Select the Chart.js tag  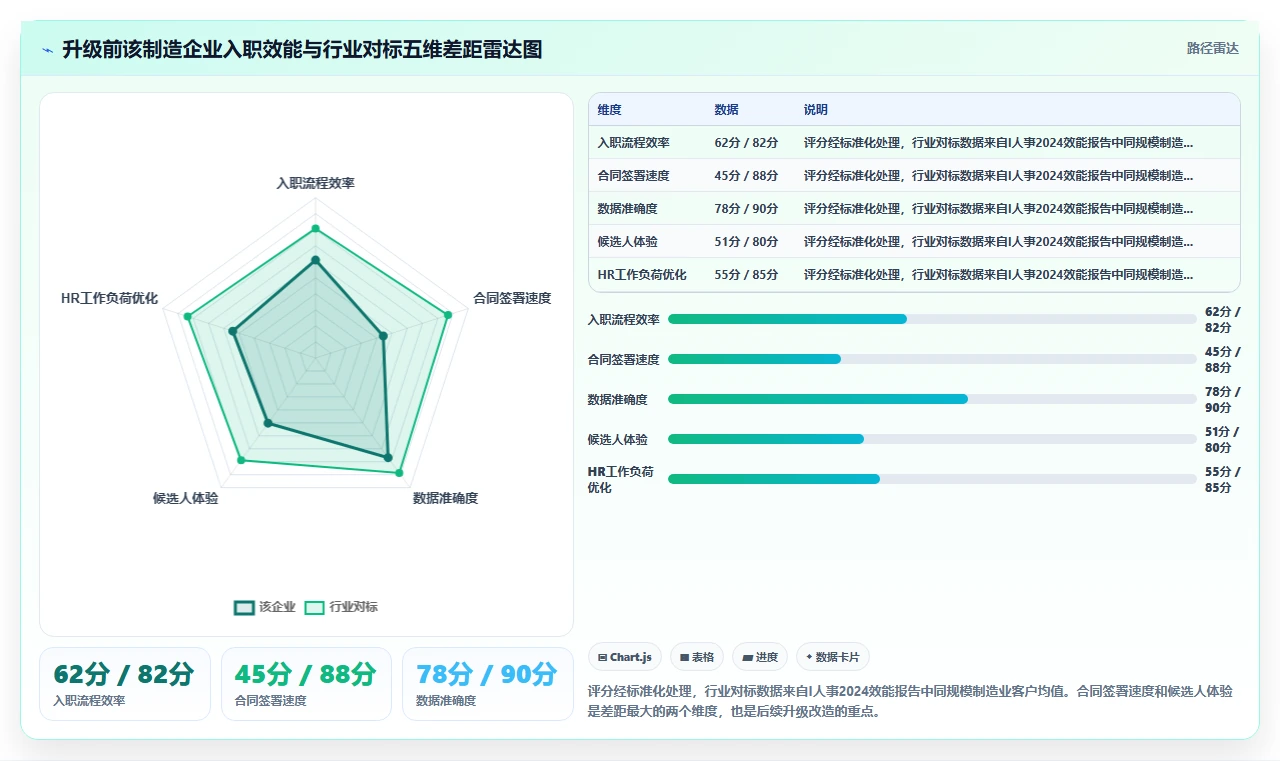click(625, 657)
